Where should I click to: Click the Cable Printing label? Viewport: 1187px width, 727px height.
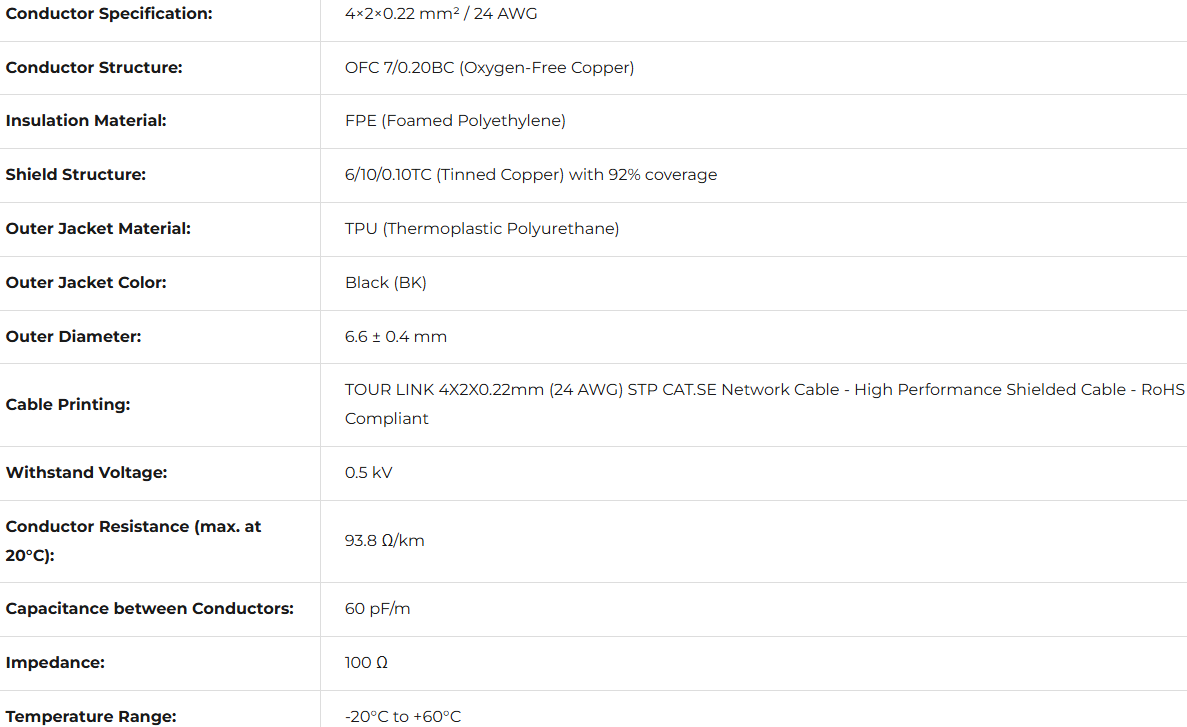click(x=68, y=405)
